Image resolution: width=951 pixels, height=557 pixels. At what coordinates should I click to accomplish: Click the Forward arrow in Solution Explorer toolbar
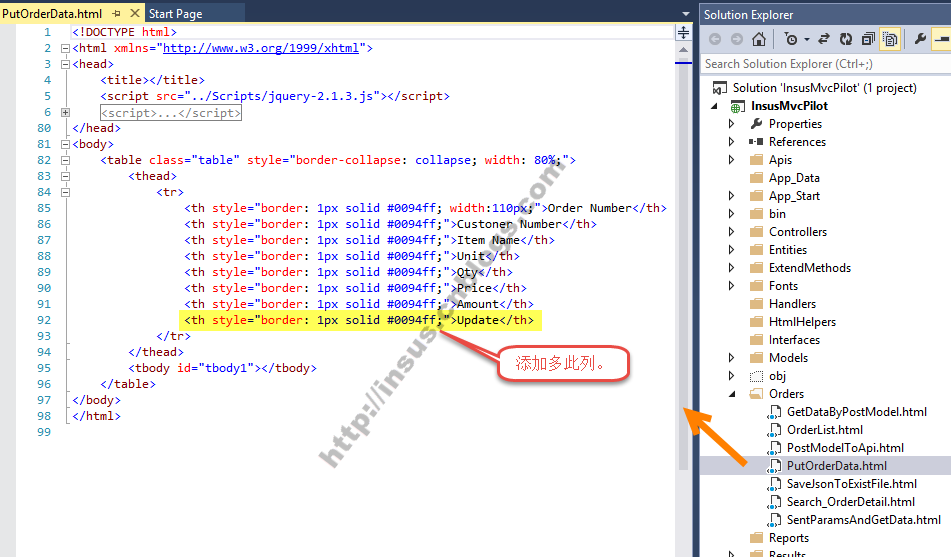pos(737,39)
